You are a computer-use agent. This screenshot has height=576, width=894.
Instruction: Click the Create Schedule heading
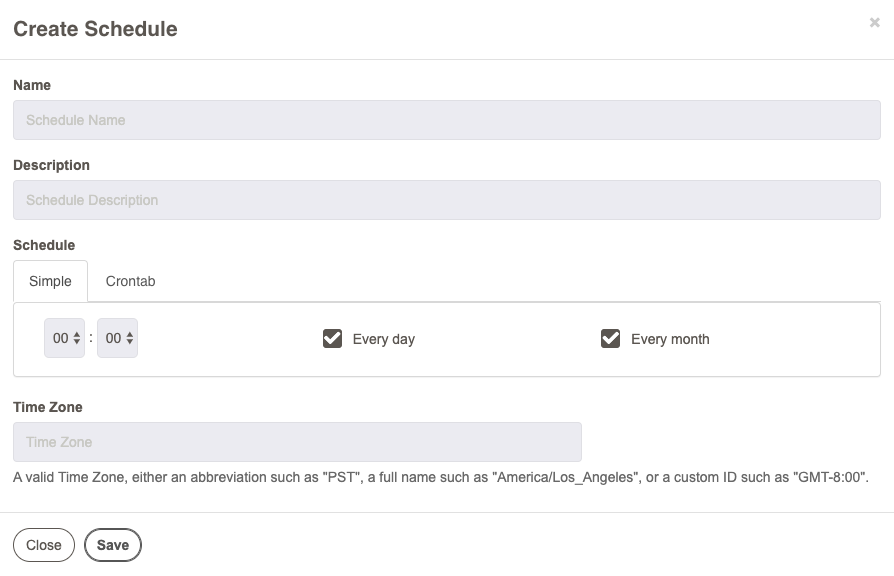95,29
